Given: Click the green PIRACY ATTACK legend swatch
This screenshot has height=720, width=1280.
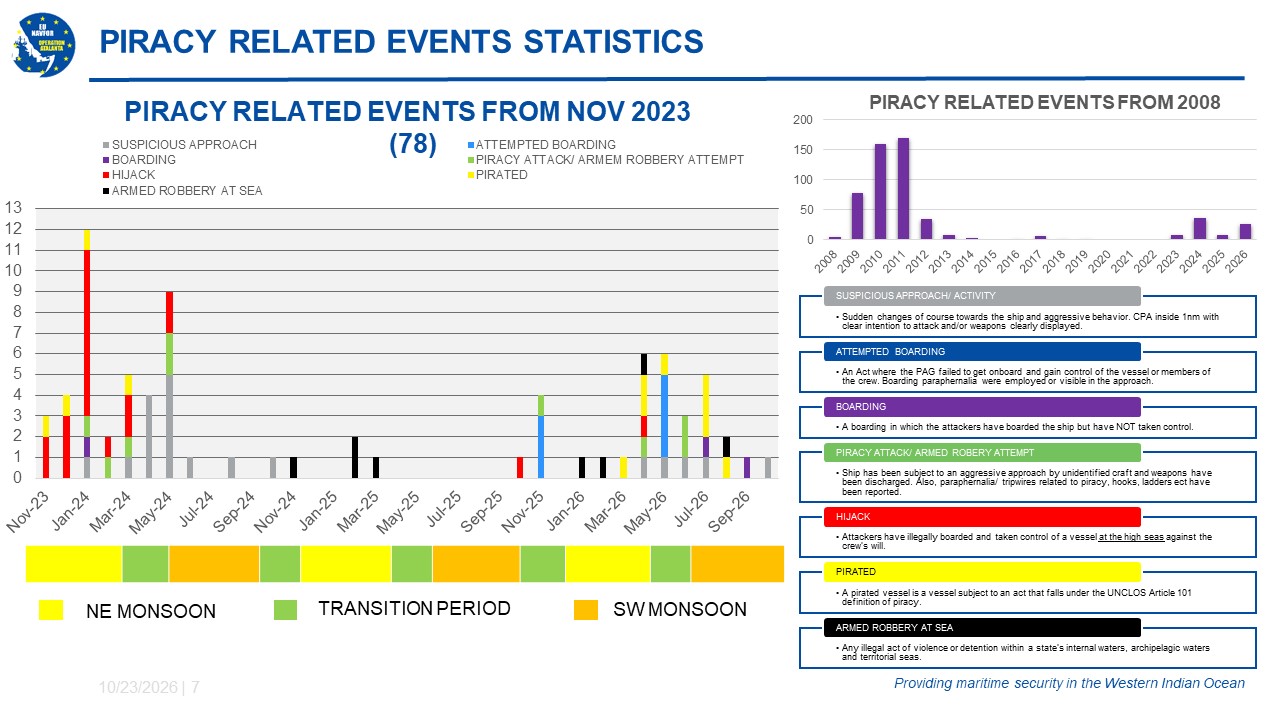Looking at the screenshot, I should pos(469,160).
